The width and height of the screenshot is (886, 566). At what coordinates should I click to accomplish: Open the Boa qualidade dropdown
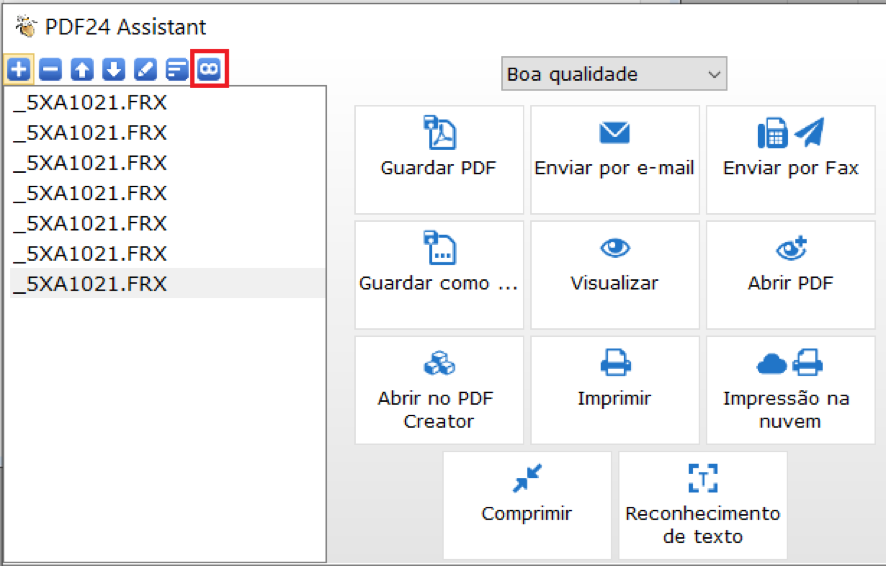[x=614, y=73]
